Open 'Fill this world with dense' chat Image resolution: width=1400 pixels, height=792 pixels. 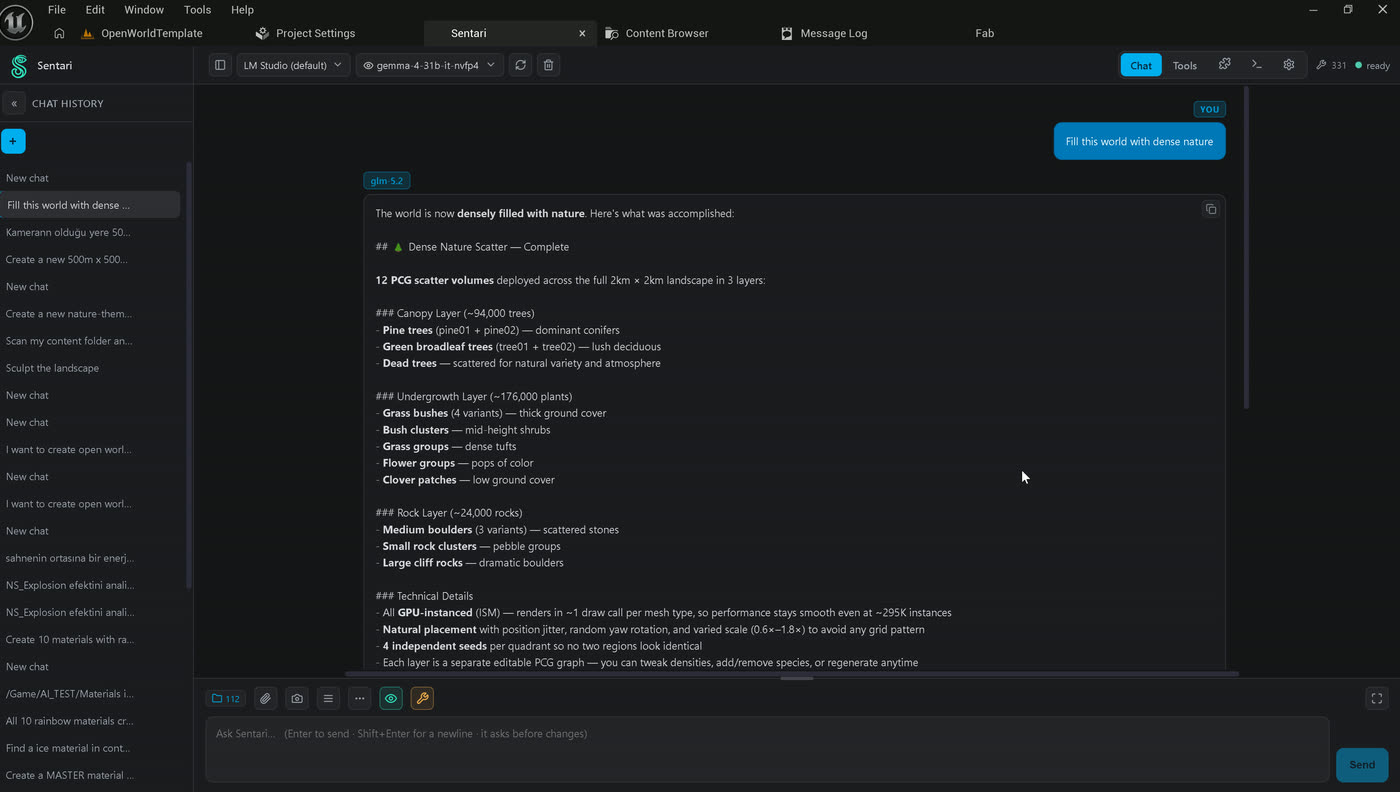(90, 205)
